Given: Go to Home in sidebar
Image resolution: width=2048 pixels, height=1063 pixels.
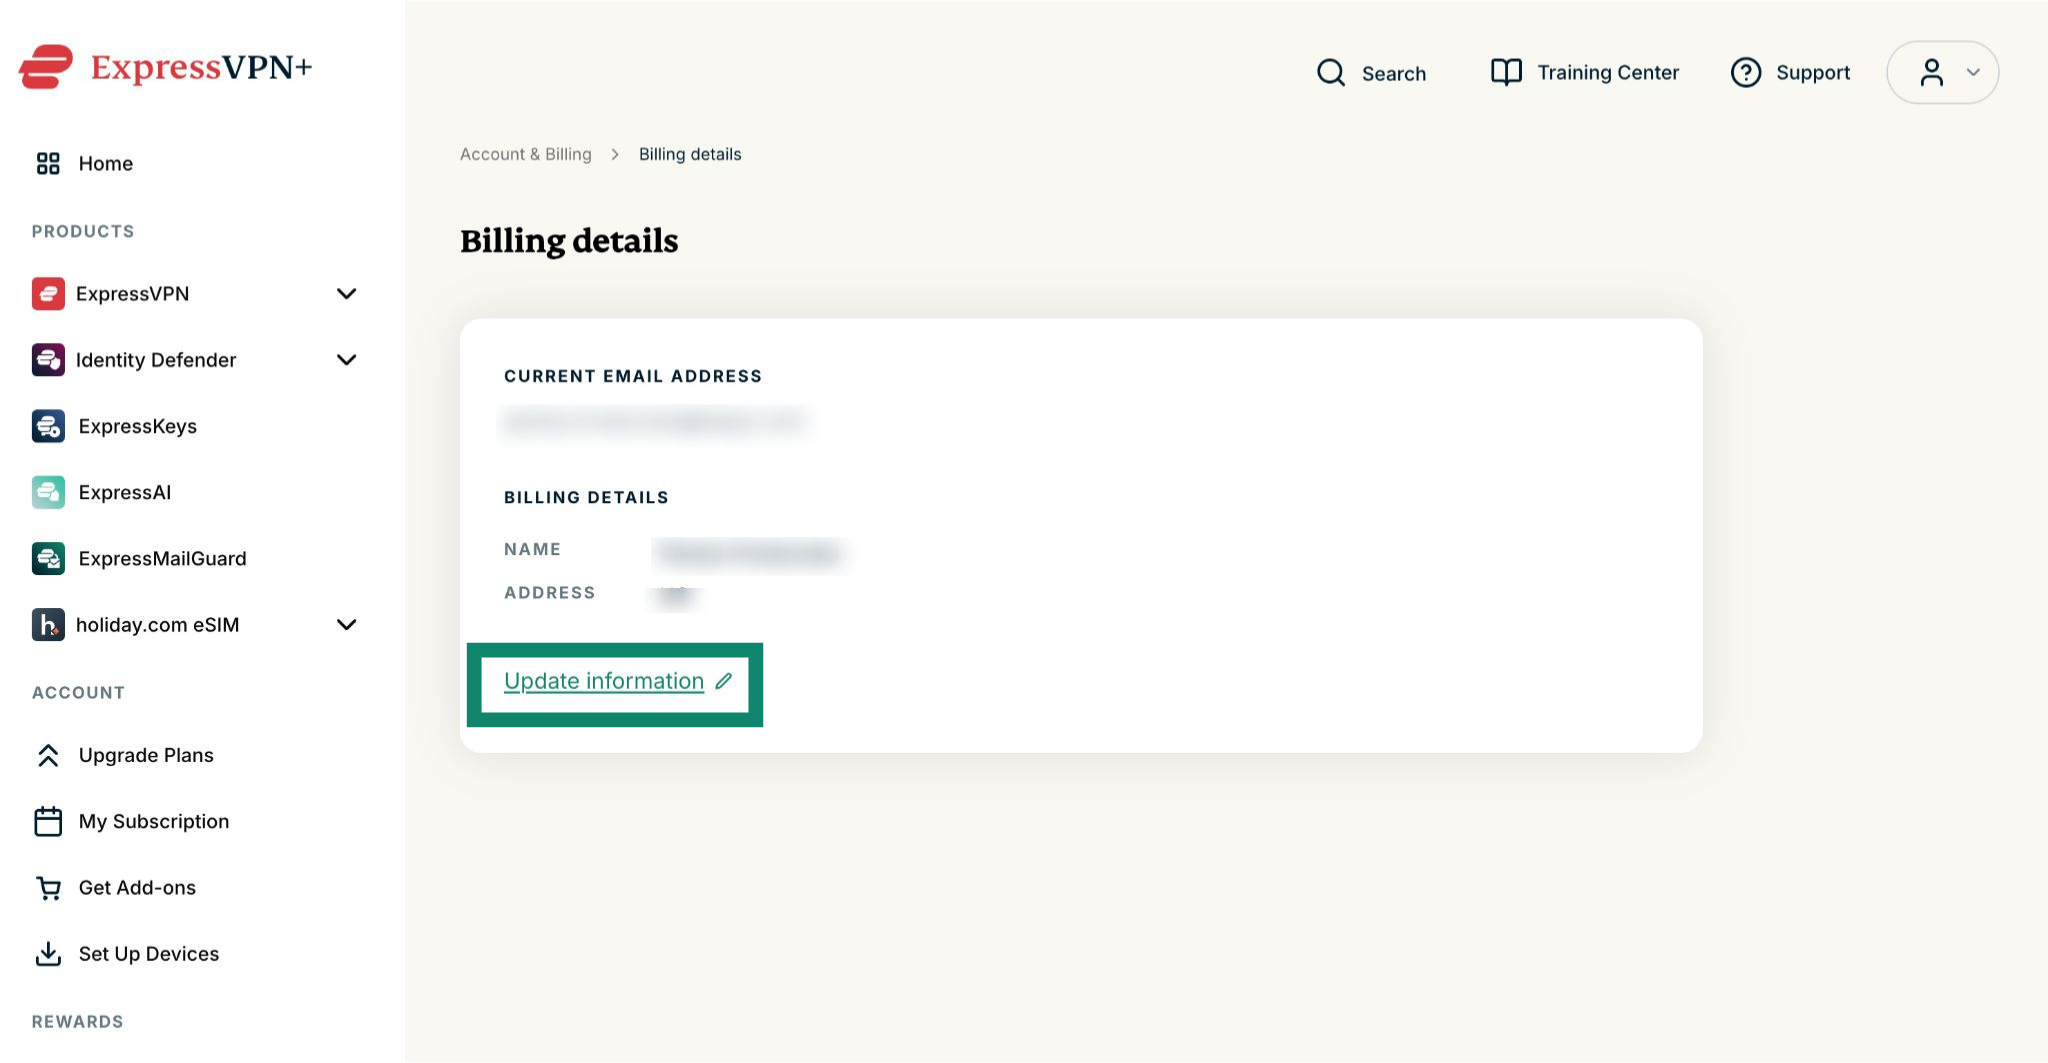Looking at the screenshot, I should (105, 163).
